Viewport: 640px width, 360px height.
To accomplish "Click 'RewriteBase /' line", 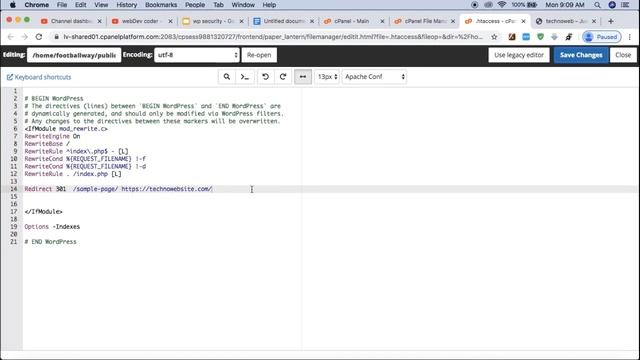I will coord(47,144).
